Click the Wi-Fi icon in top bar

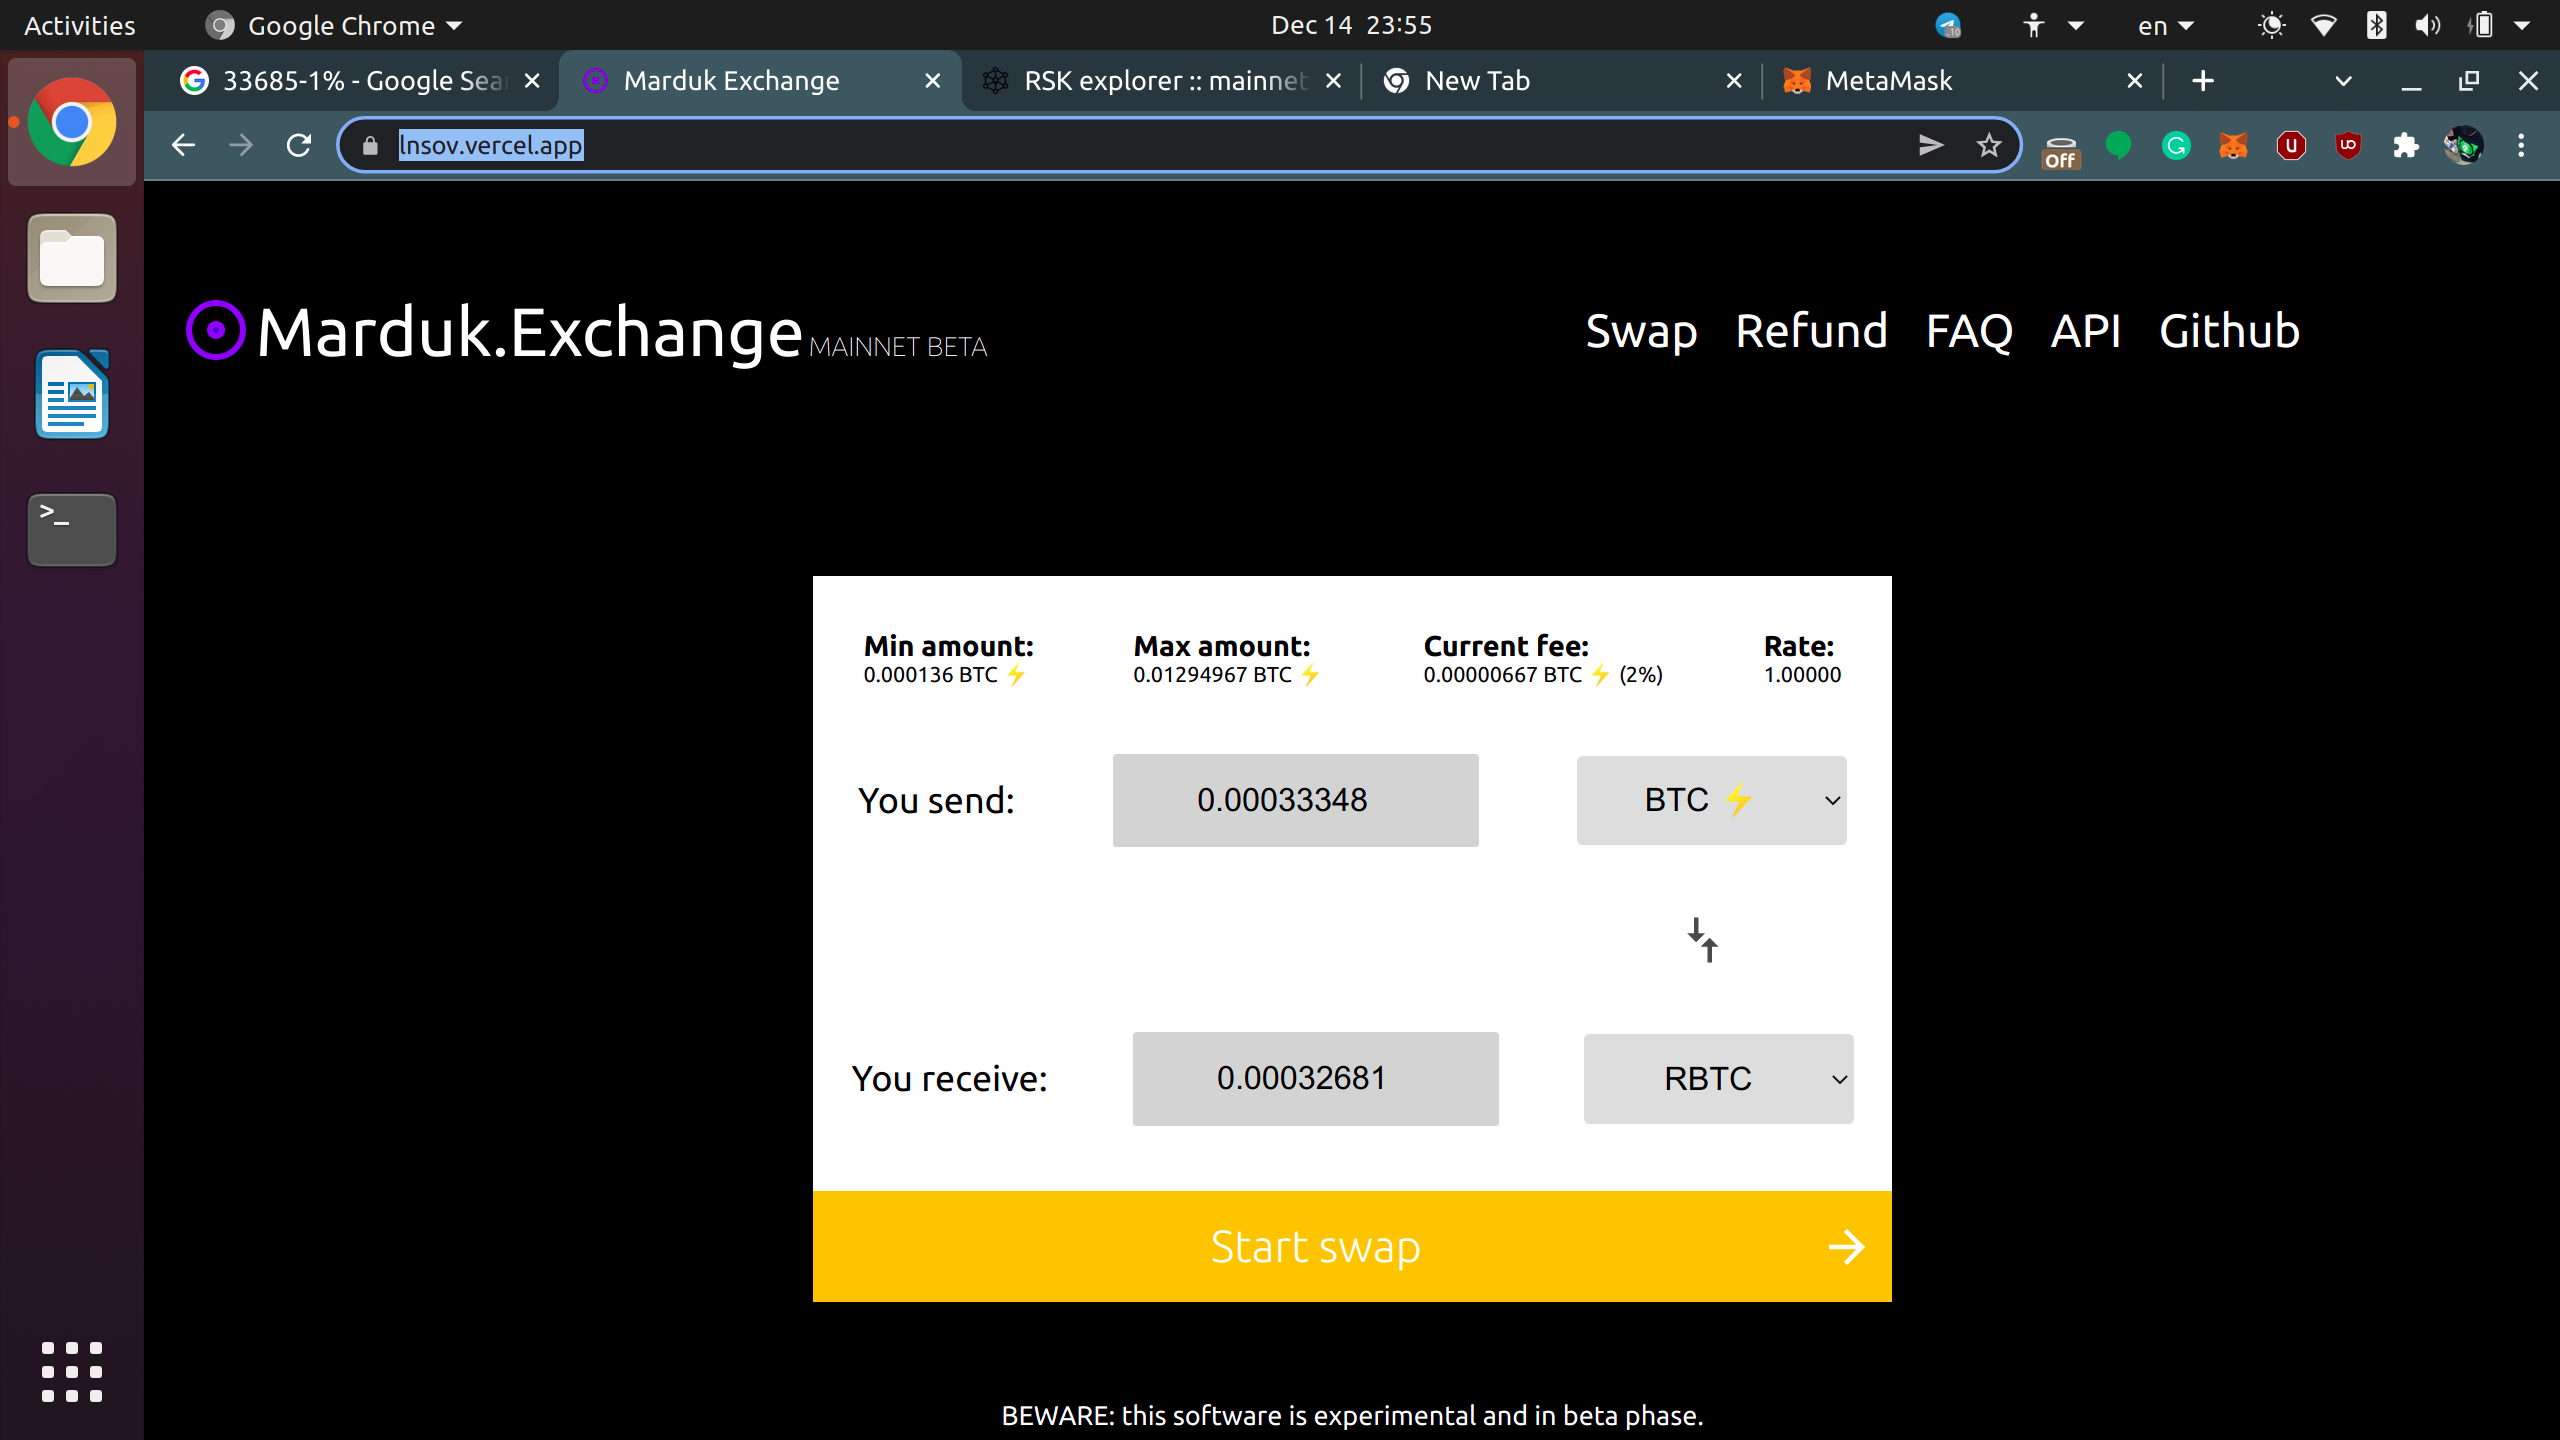click(2324, 25)
